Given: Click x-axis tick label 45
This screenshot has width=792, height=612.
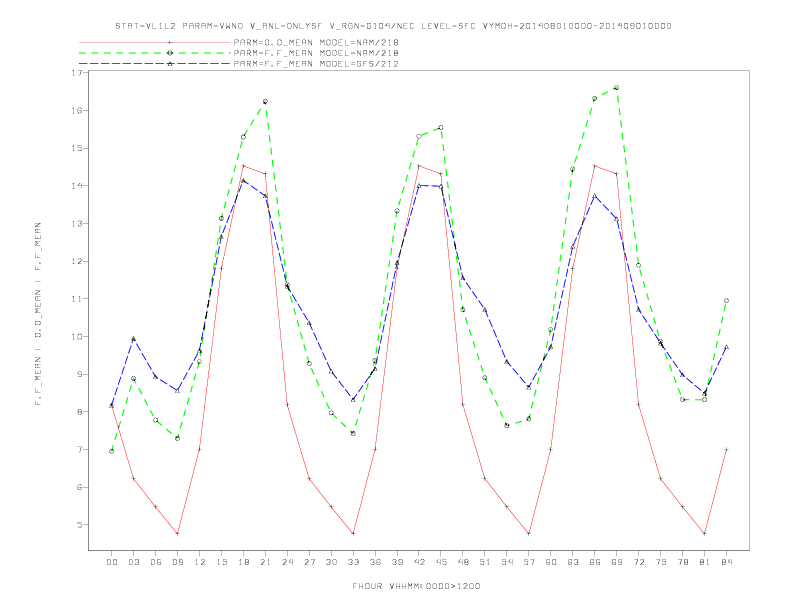Looking at the screenshot, I should (441, 562).
